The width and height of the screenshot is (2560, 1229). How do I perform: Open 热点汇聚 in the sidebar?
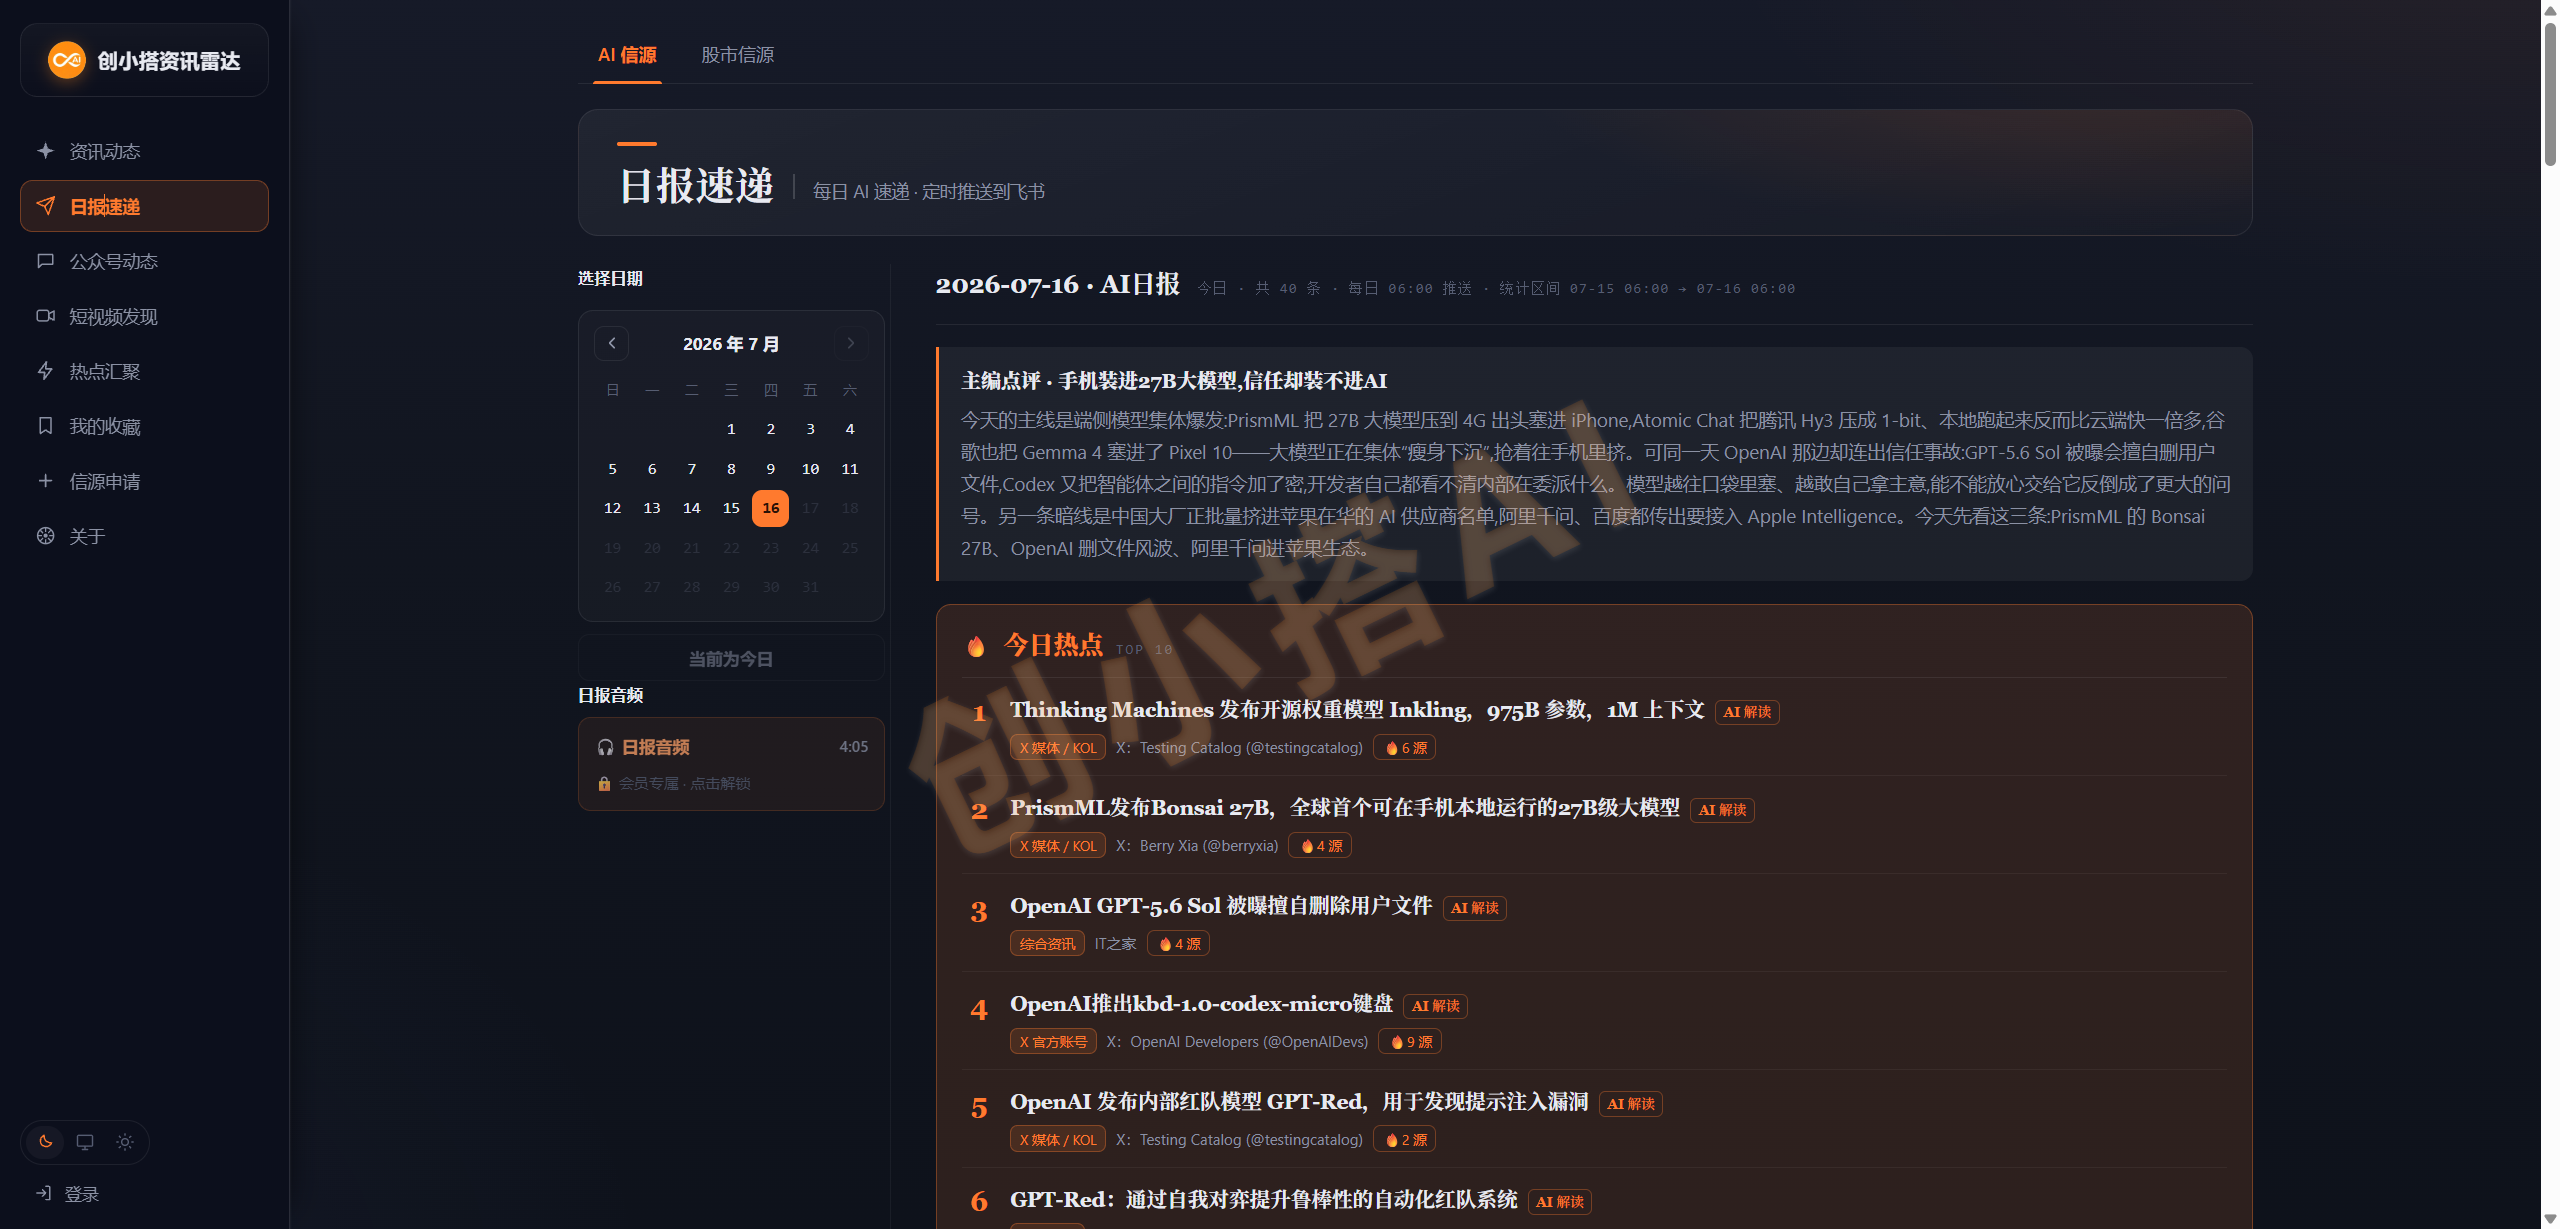(x=144, y=371)
